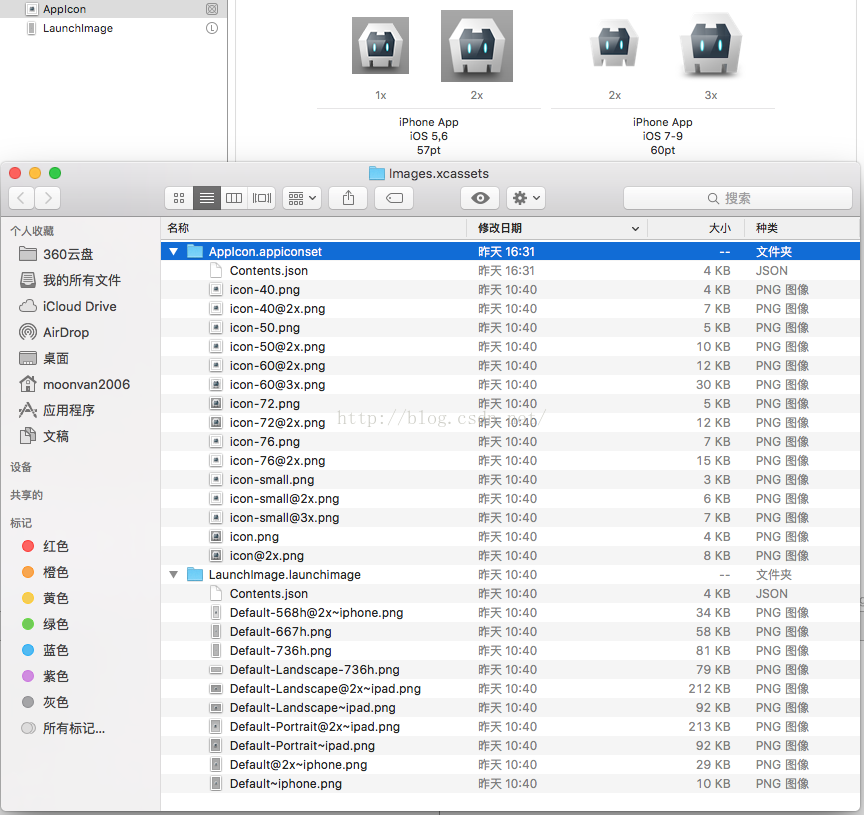
Task: Select the Default-Portrait@2x~ipad.png file
Action: (510, 727)
